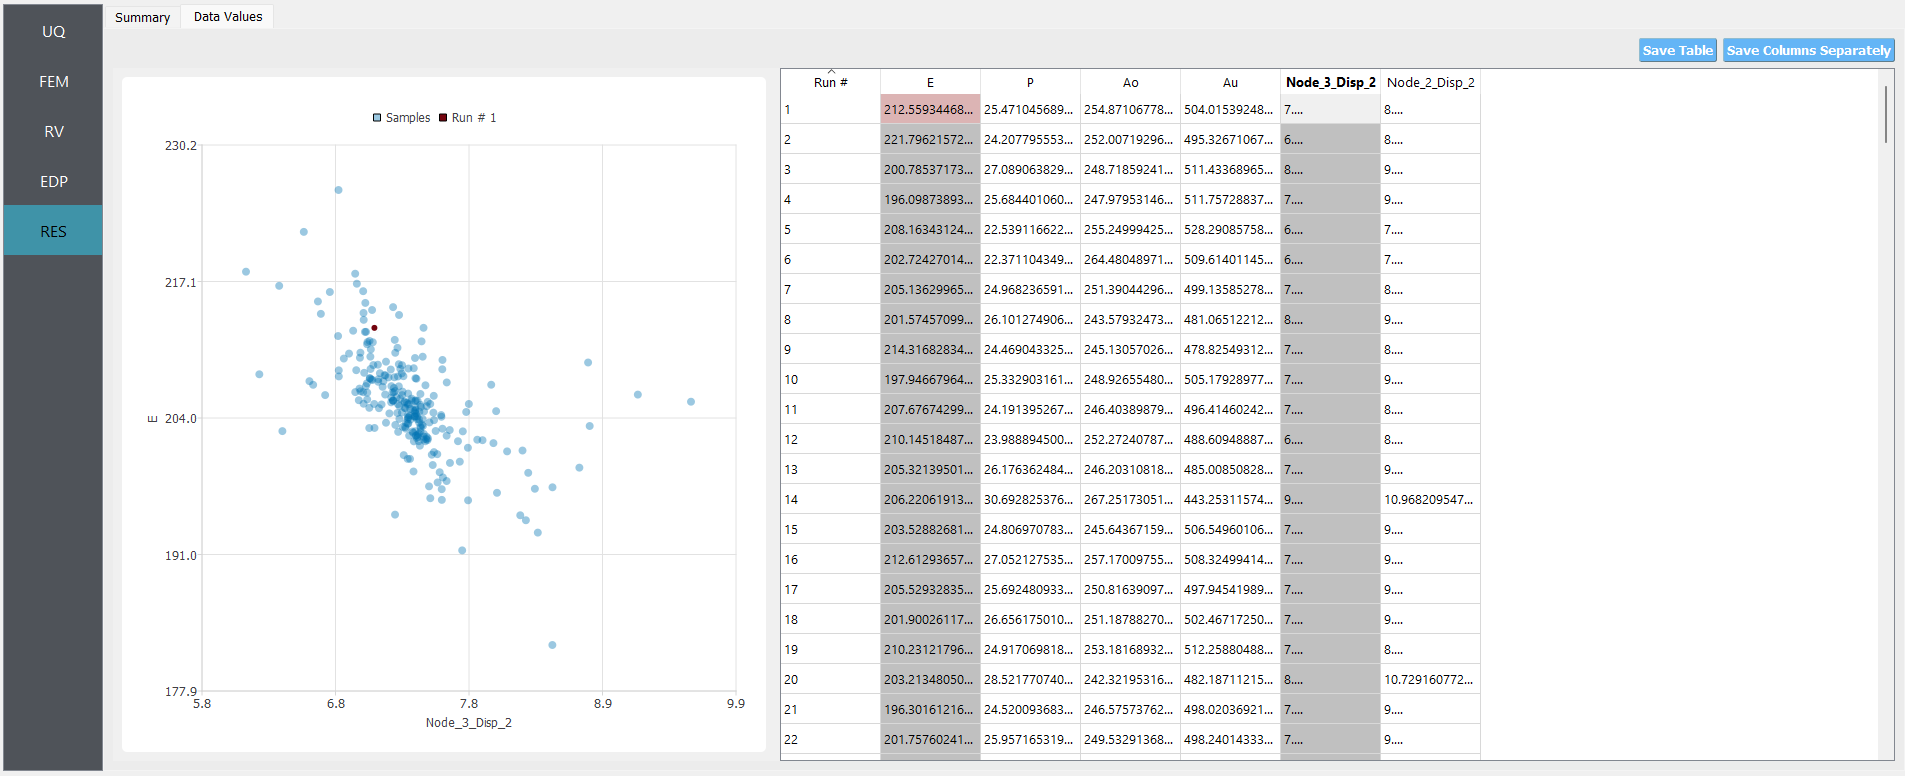The width and height of the screenshot is (1905, 776).
Task: Select Ao cell 243.57932473 in row 8
Action: [1130, 319]
